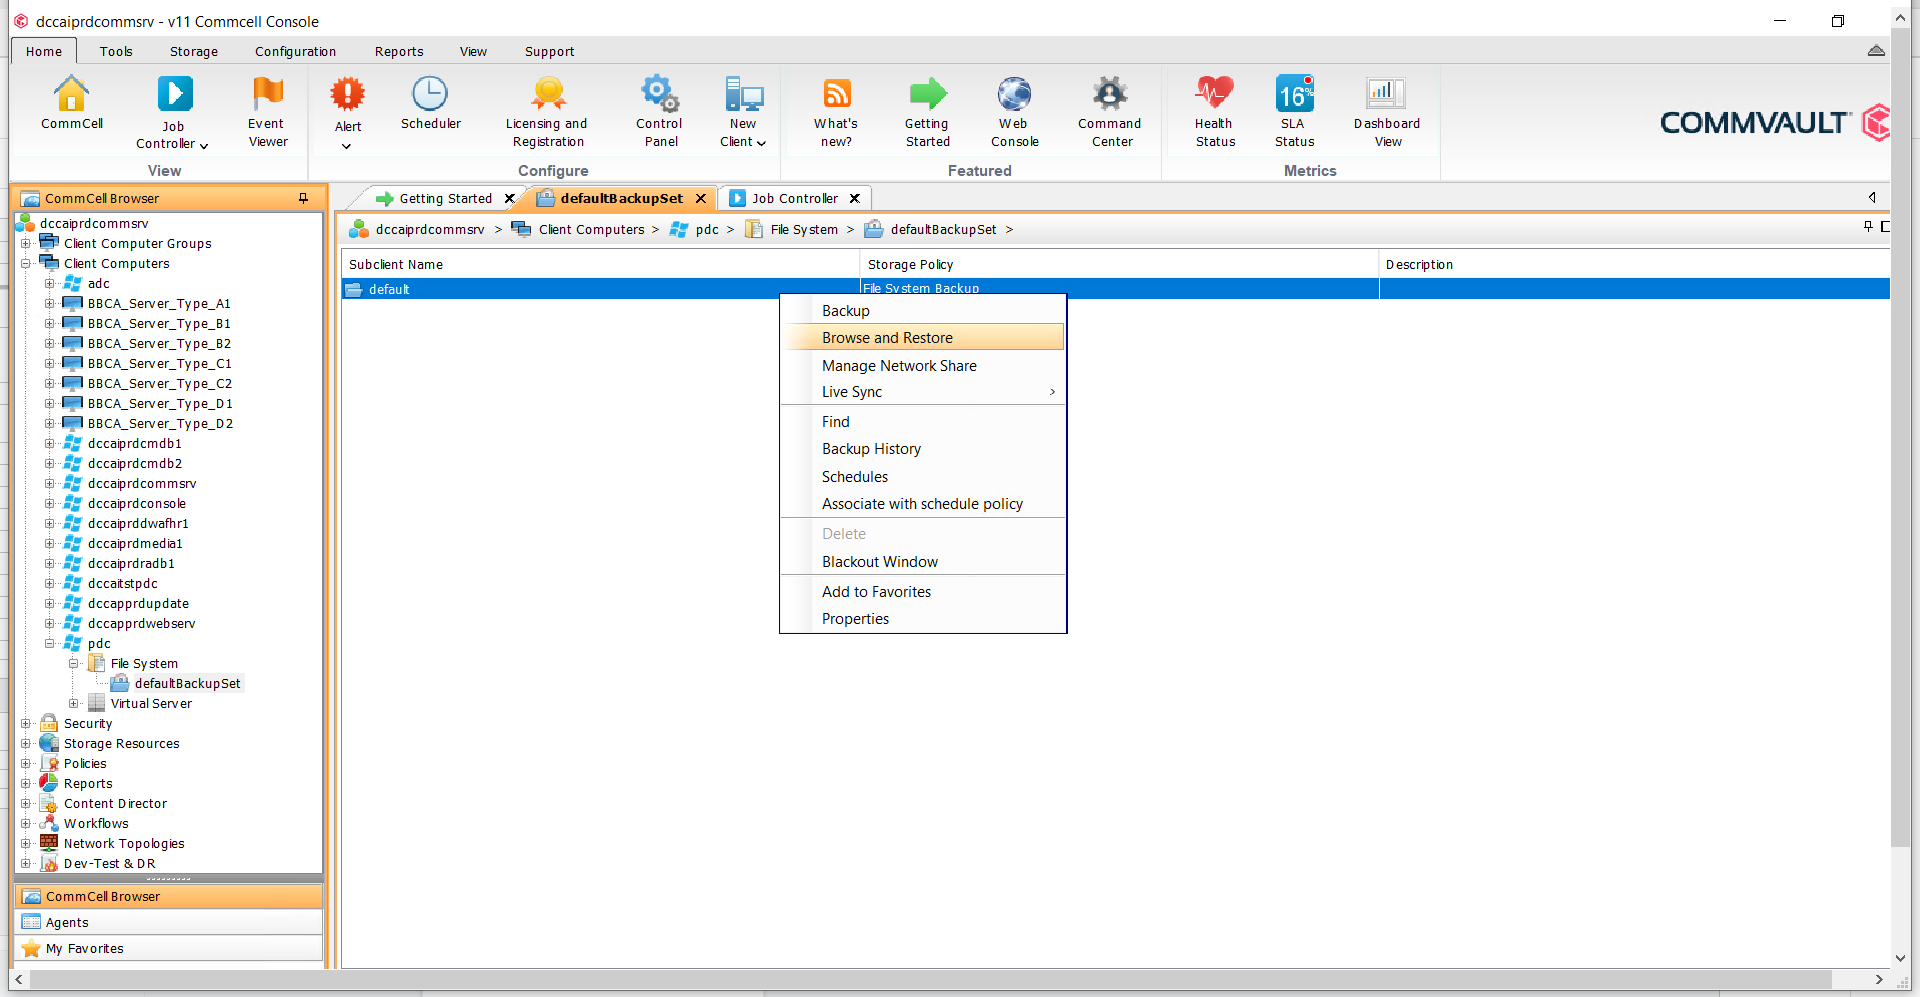This screenshot has height=997, width=1920.
Task: Select Properties in the context menu
Action: pyautogui.click(x=923, y=619)
